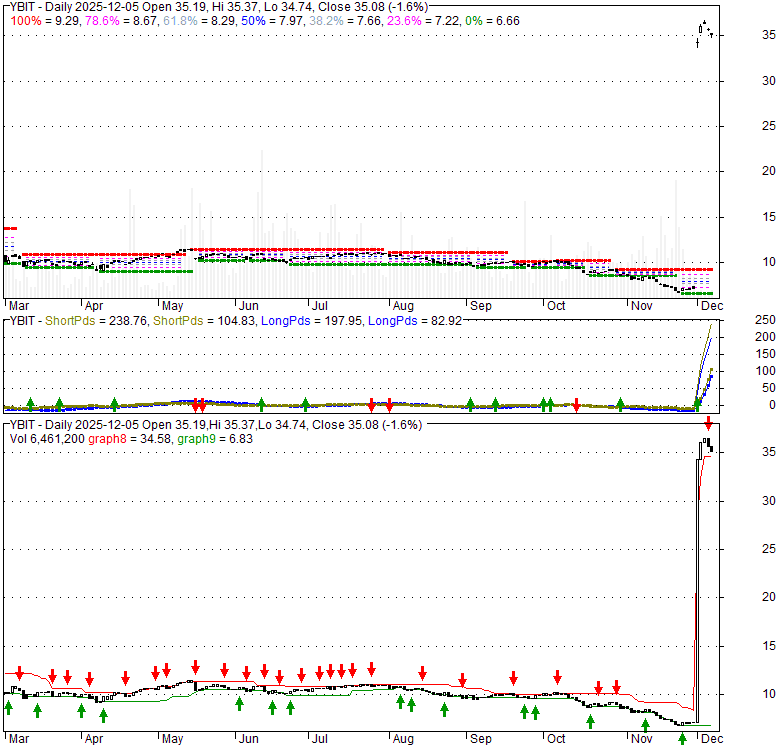Click the Nov label under the top chart
Image resolution: width=780 pixels, height=745 pixels.
click(642, 306)
